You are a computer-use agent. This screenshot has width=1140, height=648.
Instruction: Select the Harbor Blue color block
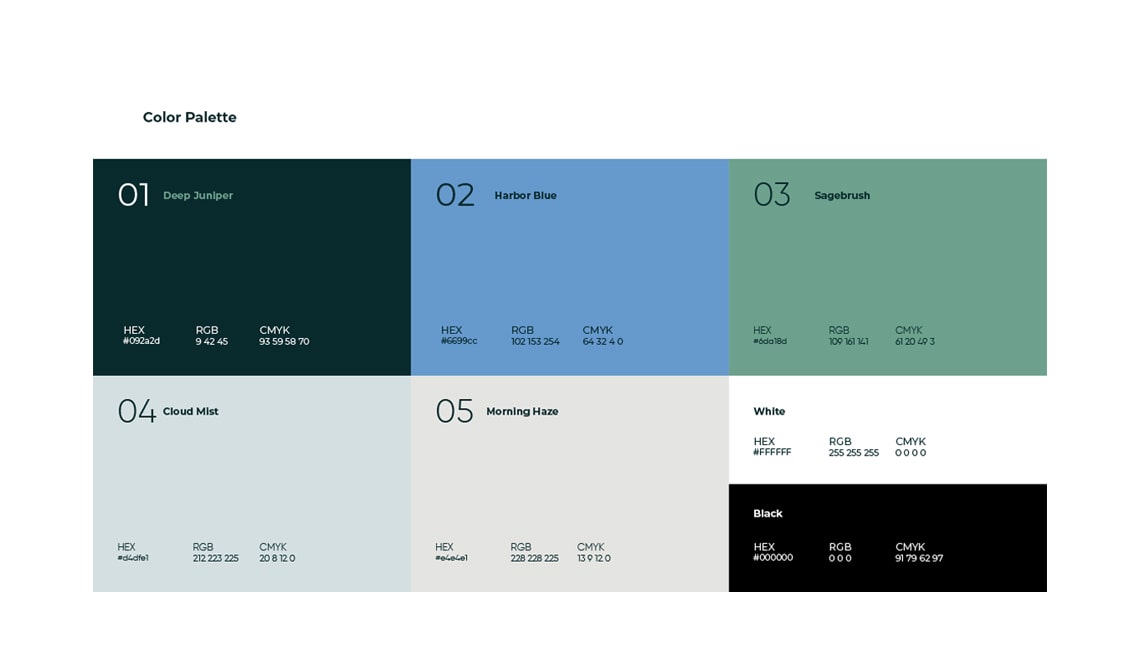coord(570,267)
